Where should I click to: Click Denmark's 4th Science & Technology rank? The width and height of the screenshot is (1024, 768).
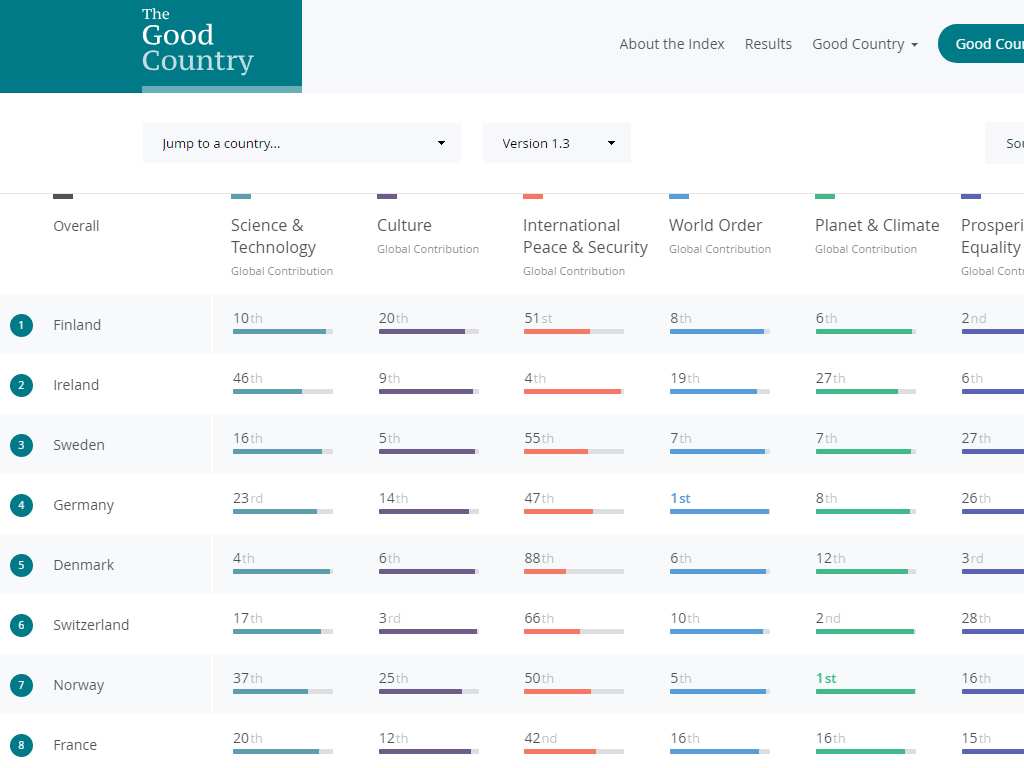pyautogui.click(x=244, y=558)
